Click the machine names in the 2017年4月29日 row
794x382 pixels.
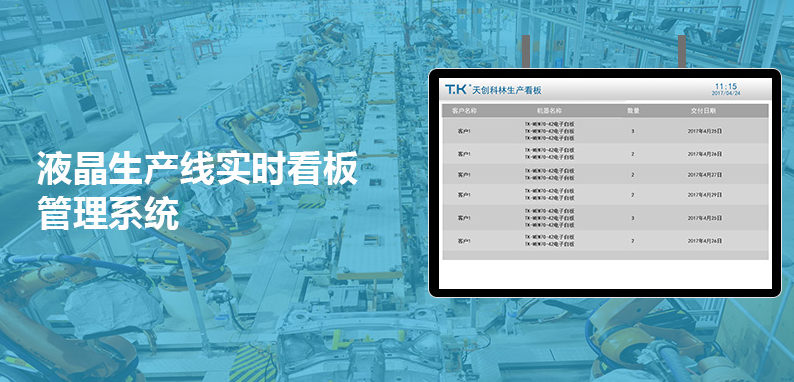[549, 195]
